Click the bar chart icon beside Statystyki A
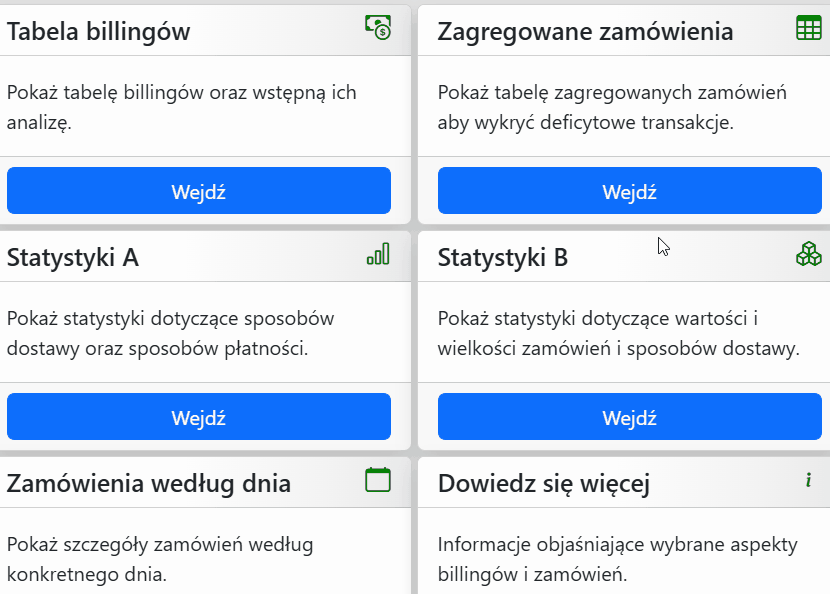The width and height of the screenshot is (830, 594). pos(378,254)
